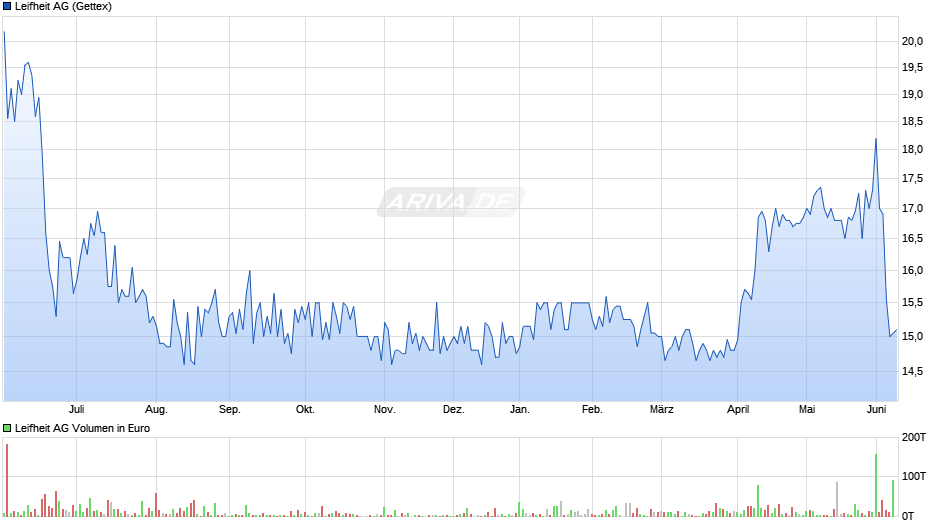This screenshot has width=940, height=526.
Task: Click the 18,0 price axis value
Action: [x=912, y=149]
